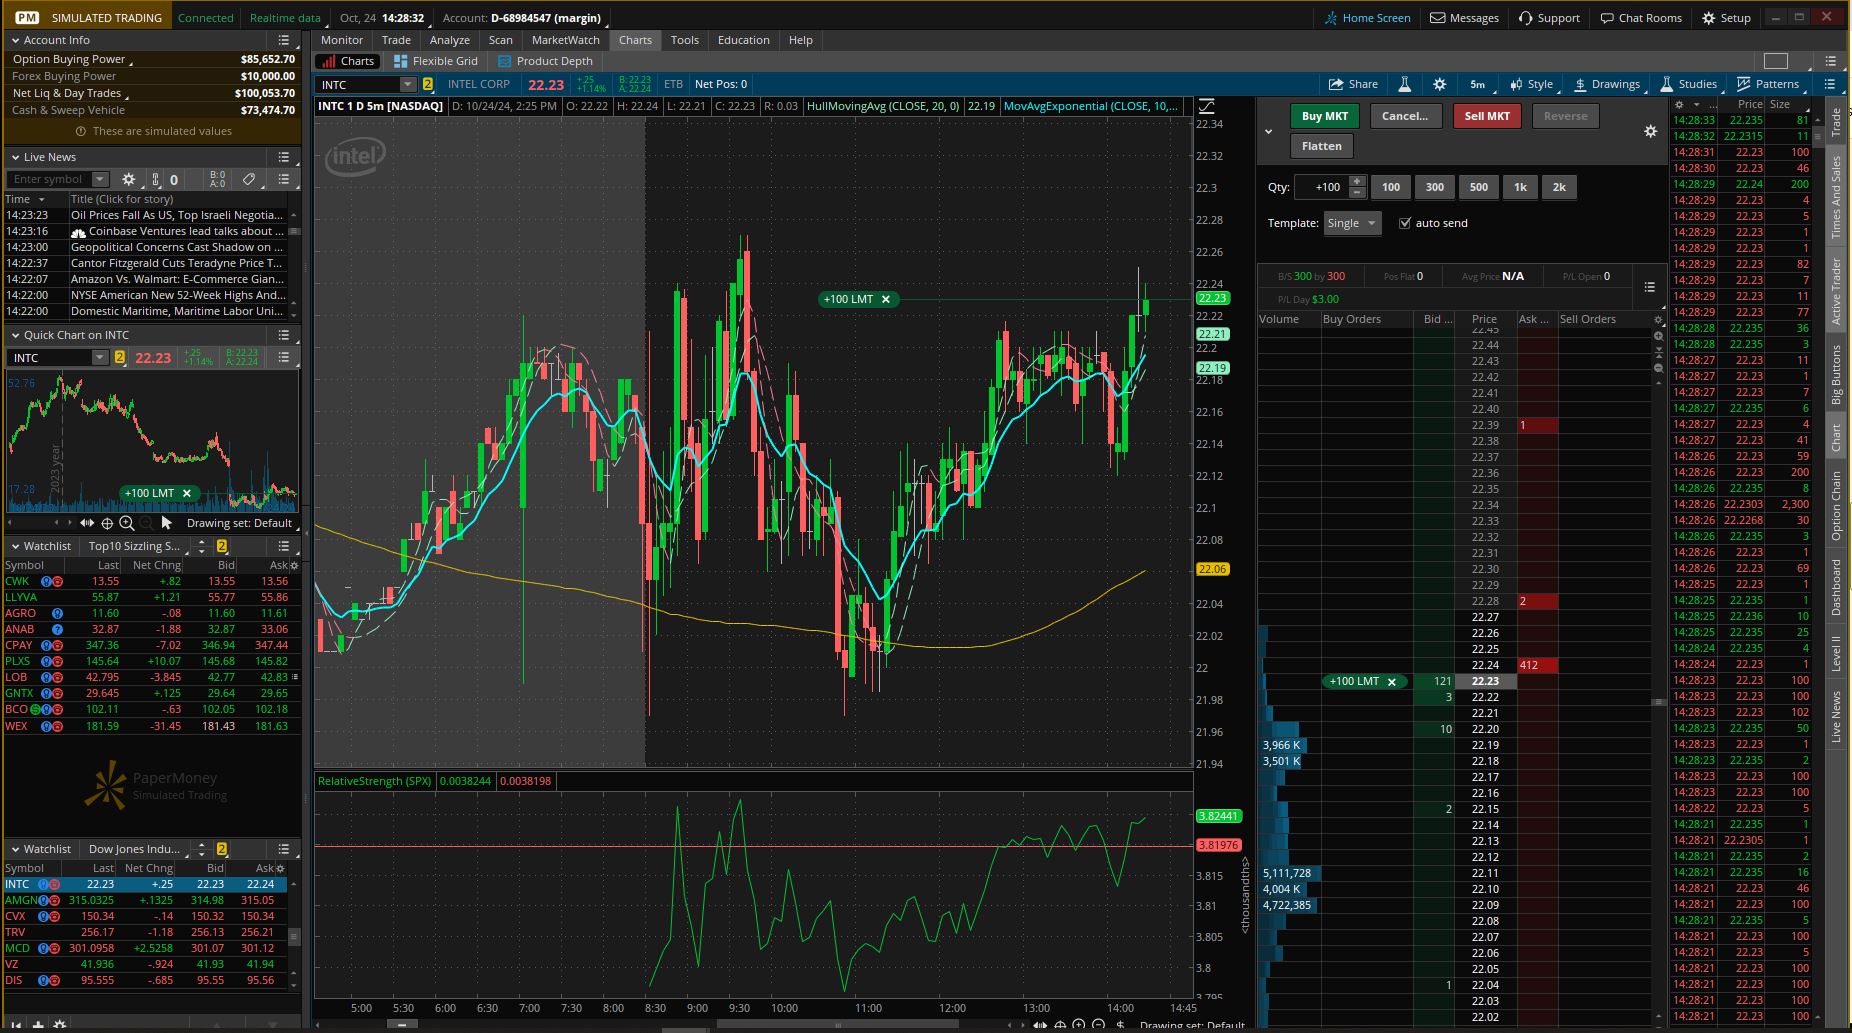
Task: Increase Qty with plus stepper
Action: coord(1356,182)
